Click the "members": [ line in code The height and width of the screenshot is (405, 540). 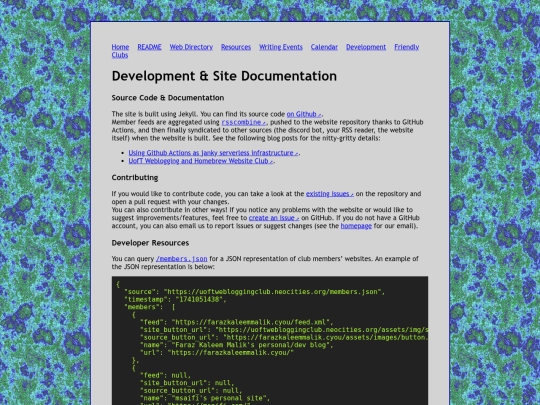150,307
